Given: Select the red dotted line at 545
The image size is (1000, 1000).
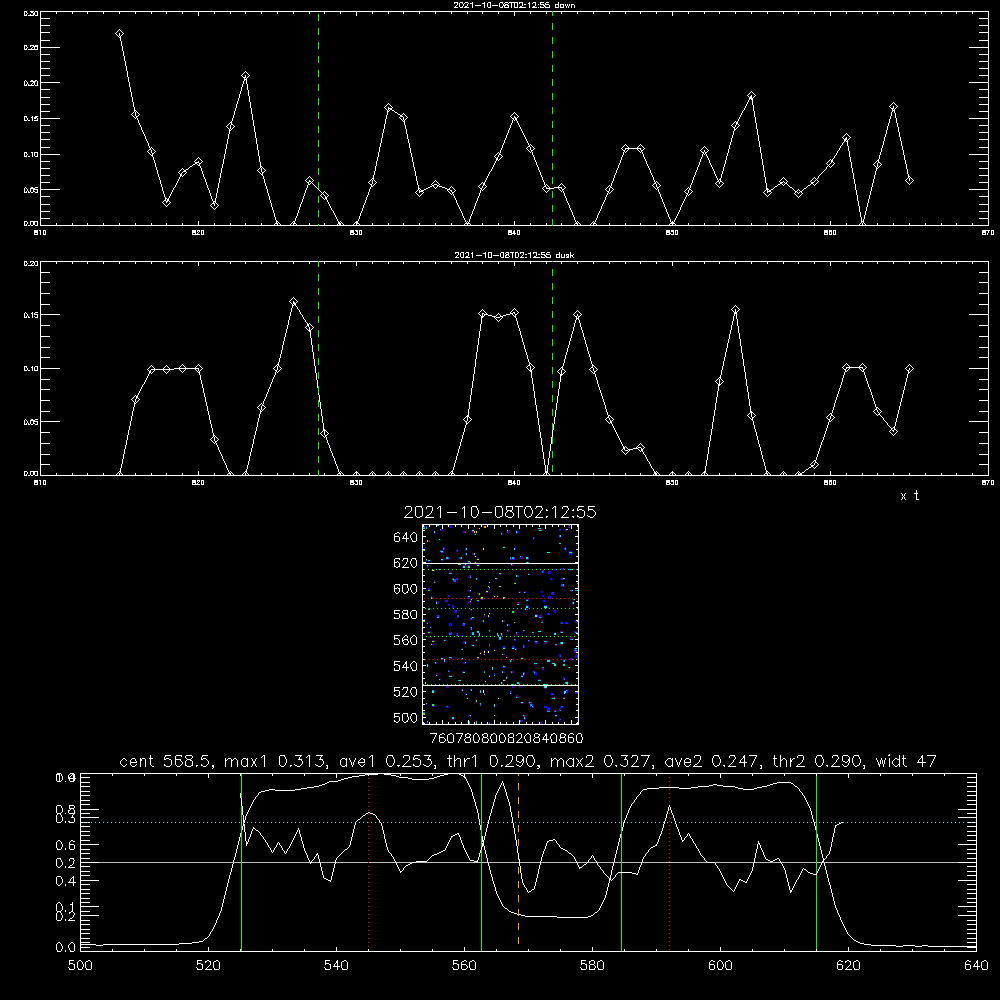Looking at the screenshot, I should coord(369,861).
